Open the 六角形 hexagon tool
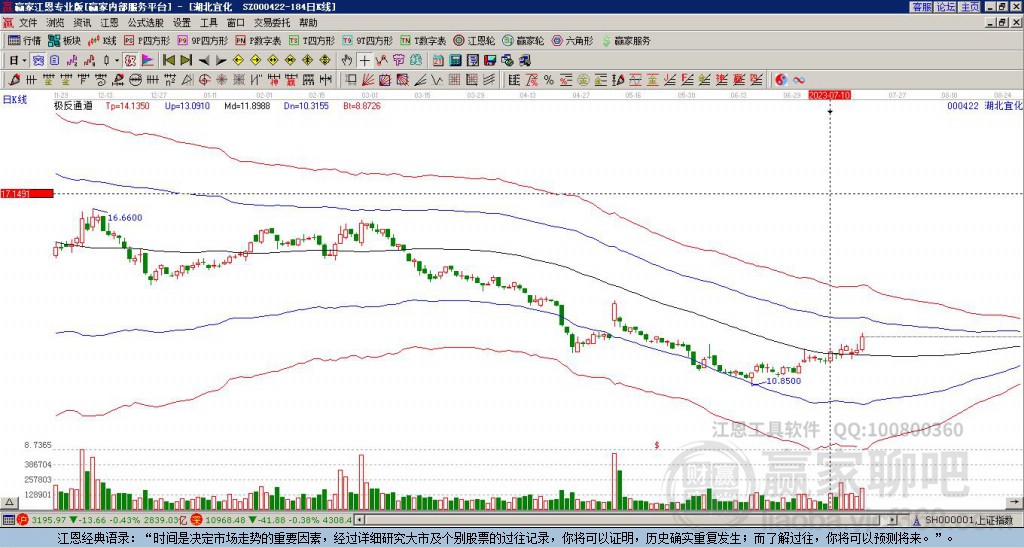The width and height of the screenshot is (1024, 548). pyautogui.click(x=572, y=40)
